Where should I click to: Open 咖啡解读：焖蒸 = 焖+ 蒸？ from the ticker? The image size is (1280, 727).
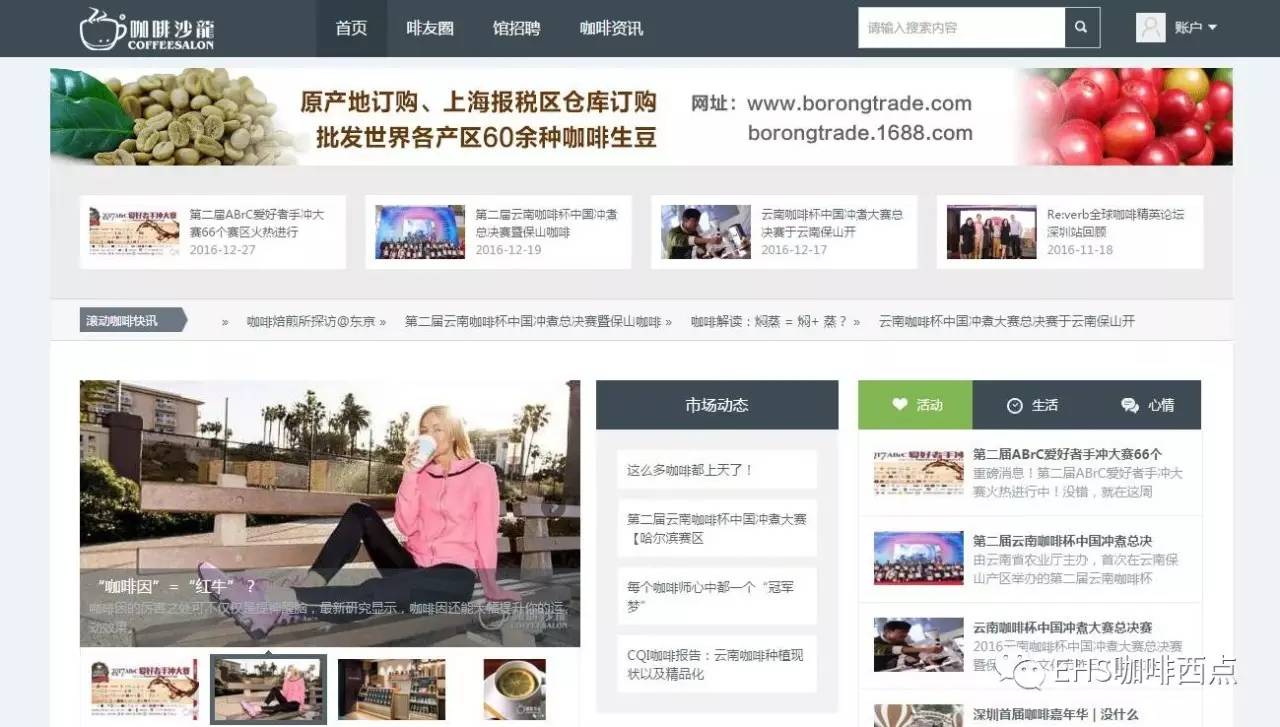click(x=770, y=321)
